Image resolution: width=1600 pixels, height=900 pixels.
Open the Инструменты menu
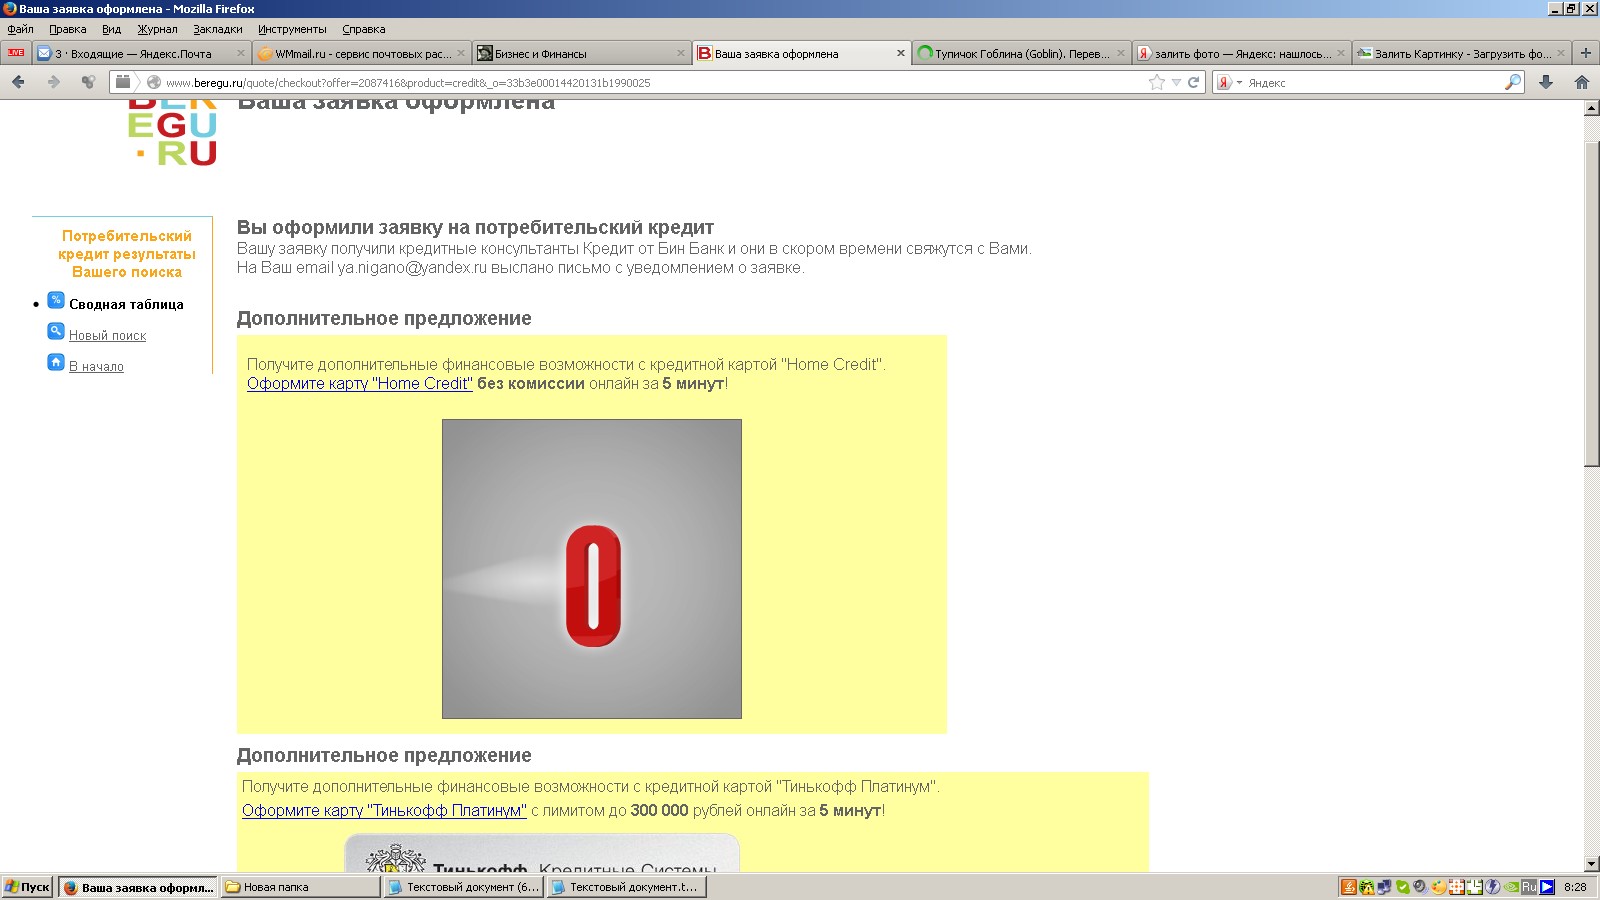[292, 29]
